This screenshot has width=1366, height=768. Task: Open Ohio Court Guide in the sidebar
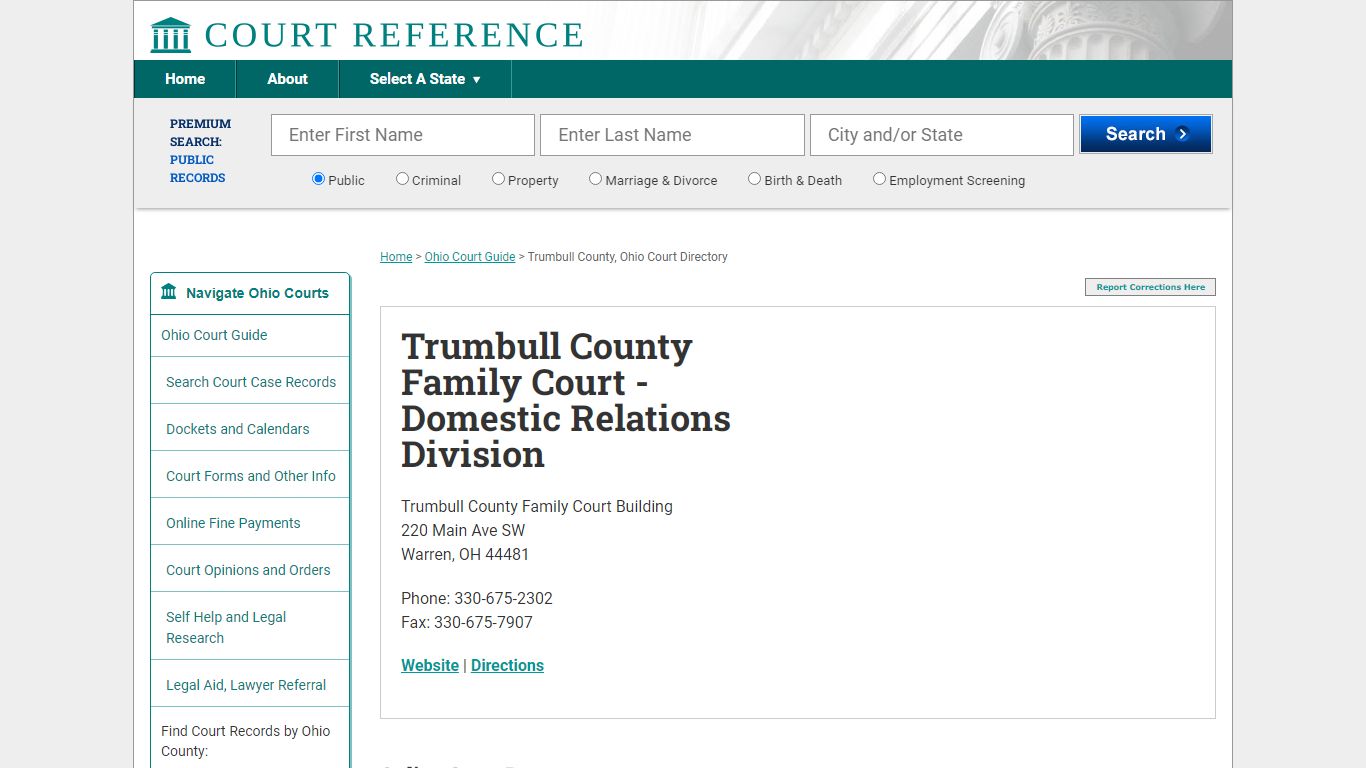coord(214,335)
